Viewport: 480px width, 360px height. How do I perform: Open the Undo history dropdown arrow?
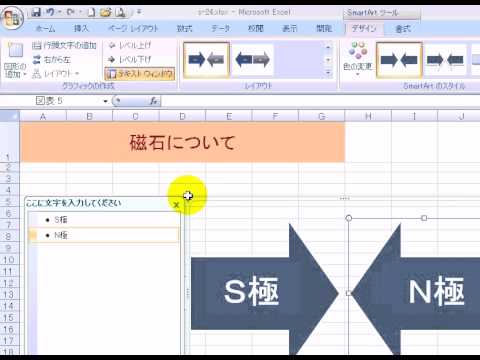59,13
